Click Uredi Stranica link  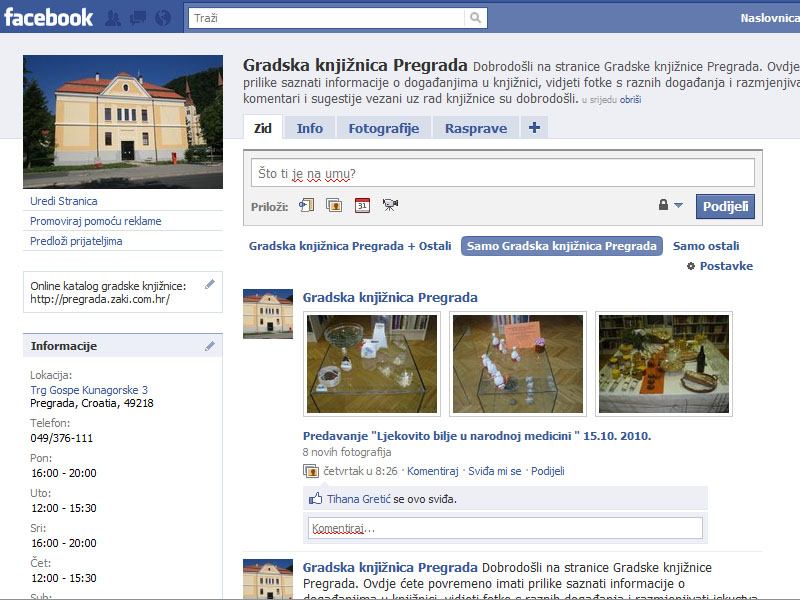tap(64, 201)
